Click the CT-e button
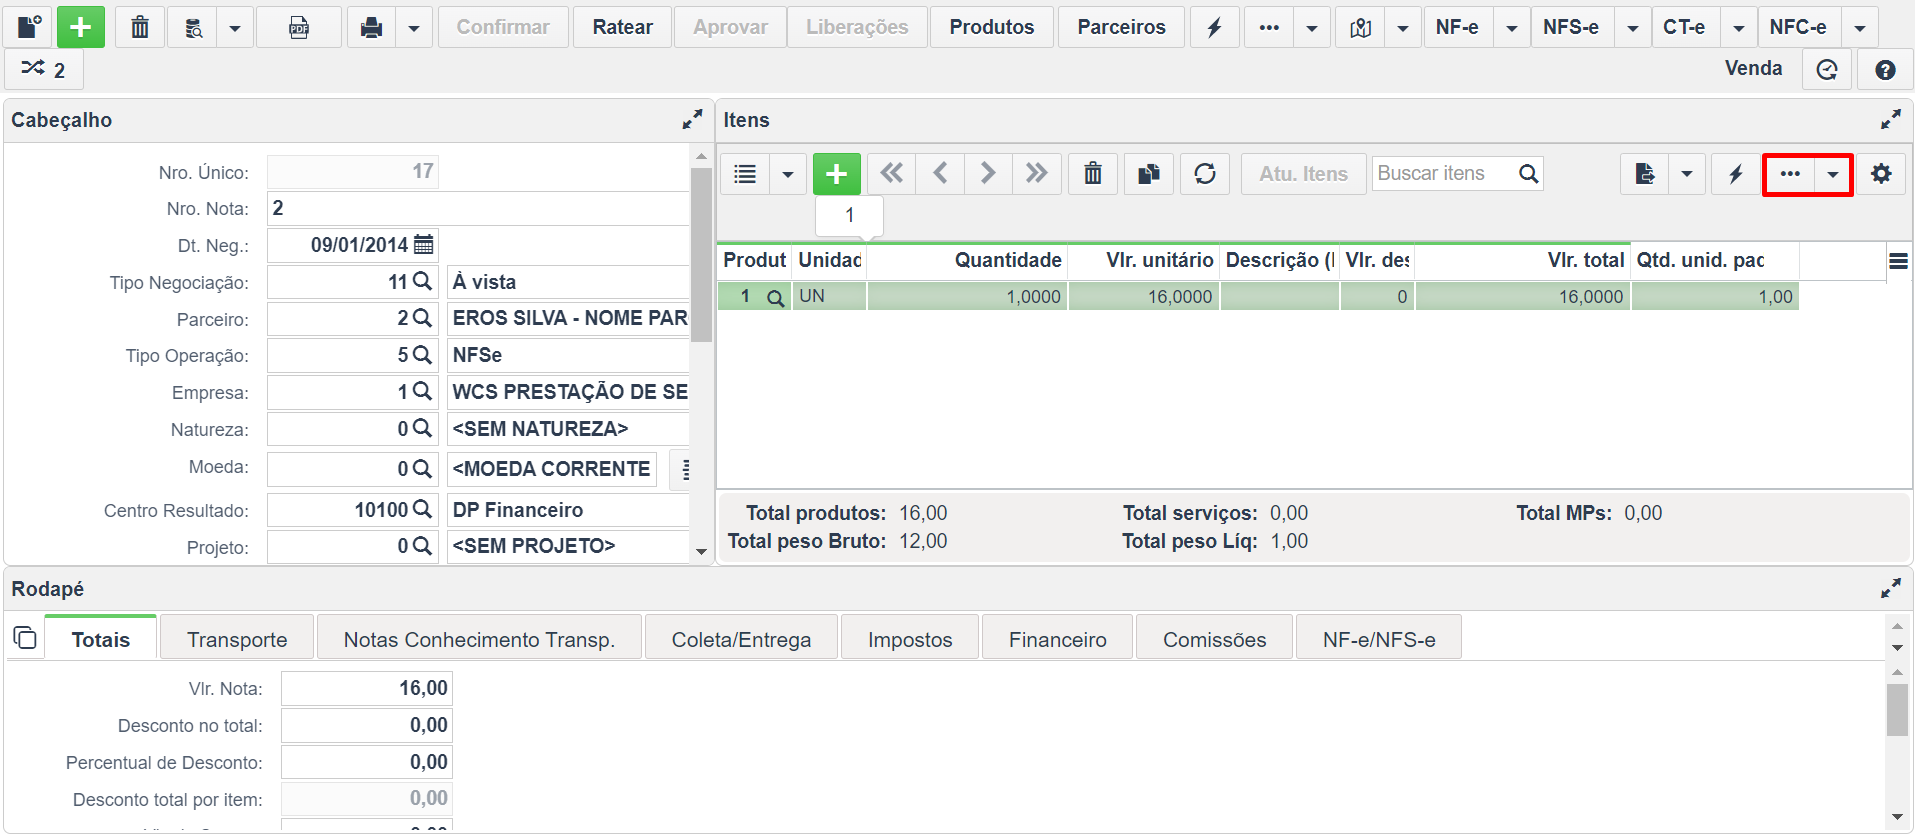1915x835 pixels. pos(1684,27)
